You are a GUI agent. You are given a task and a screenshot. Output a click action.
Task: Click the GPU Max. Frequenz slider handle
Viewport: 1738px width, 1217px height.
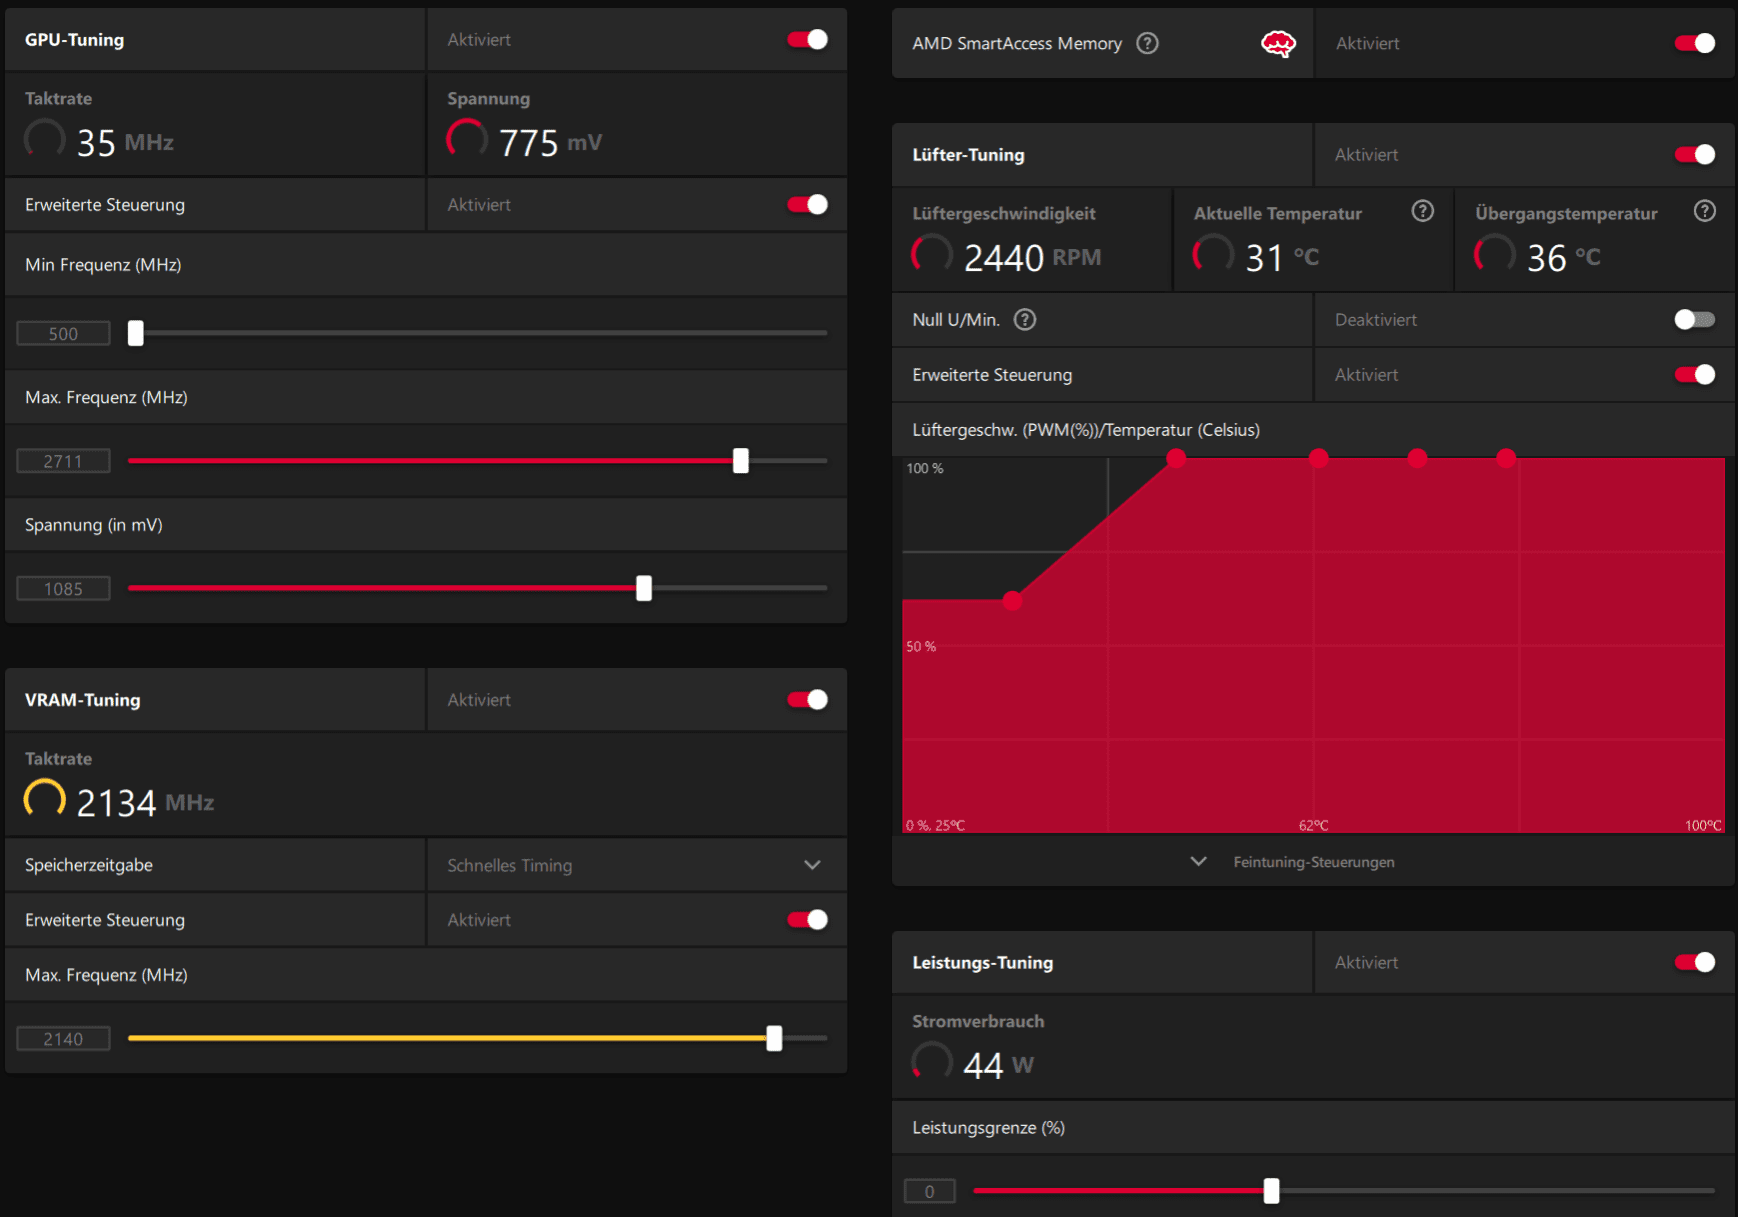point(741,460)
